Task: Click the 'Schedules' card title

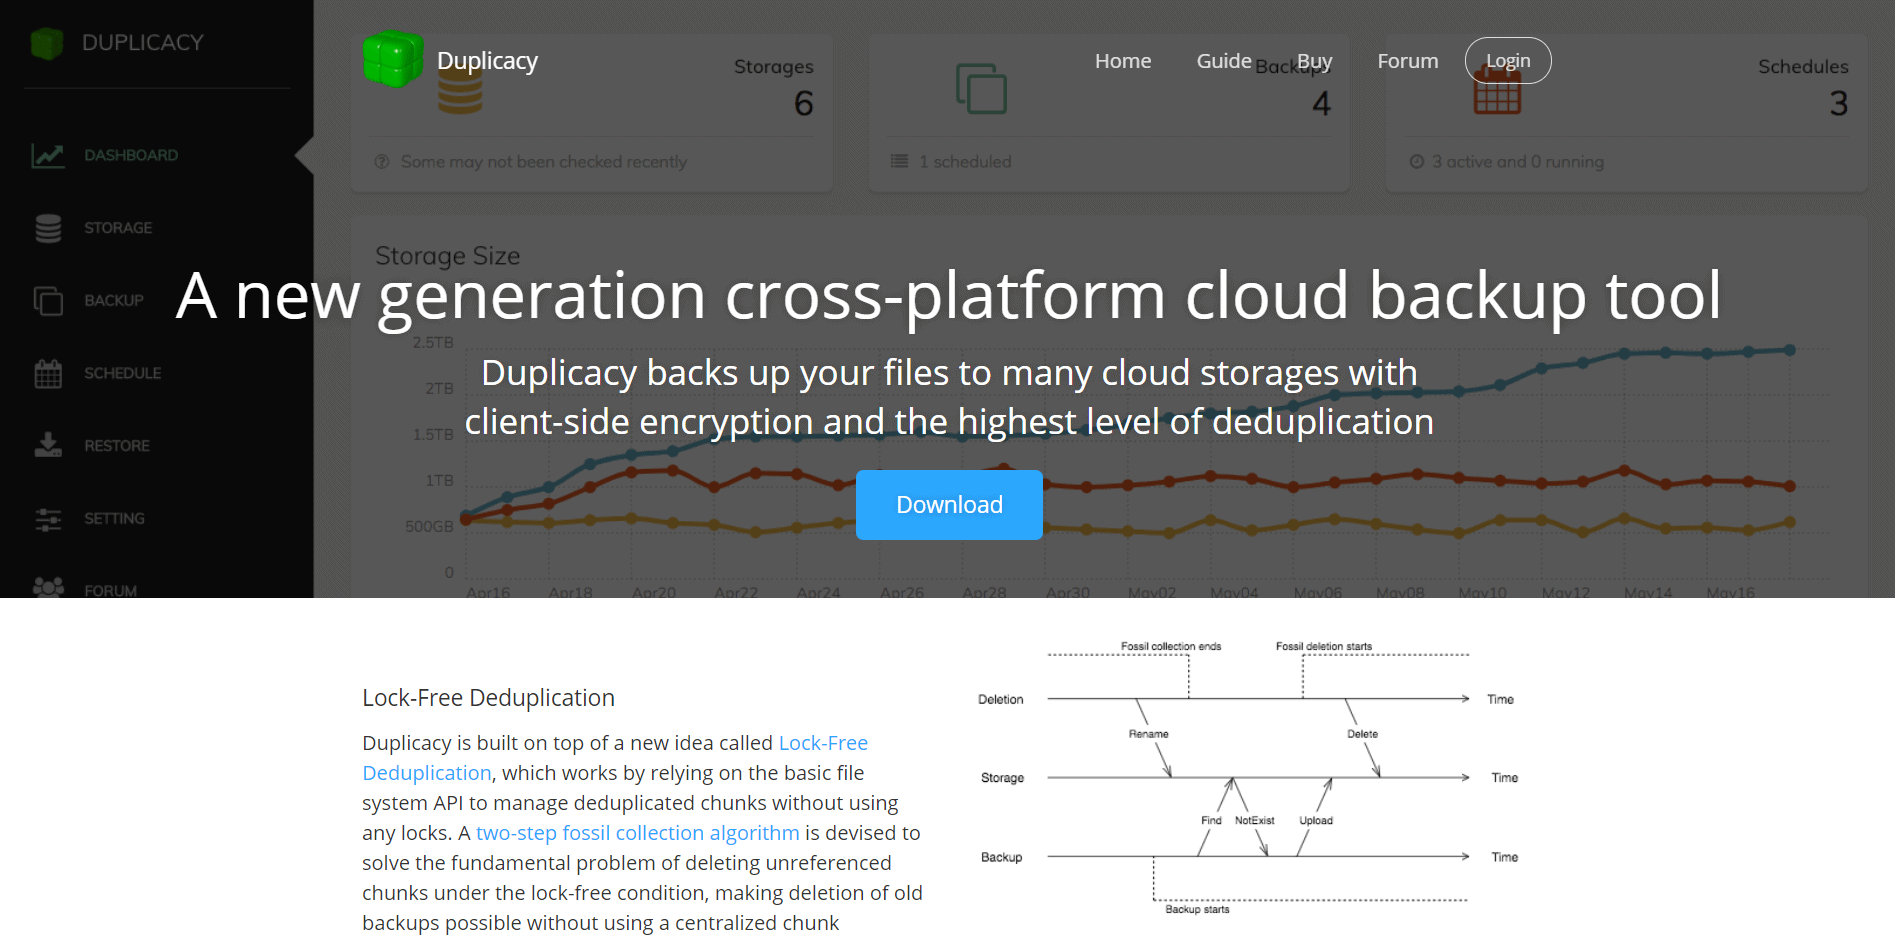Action: point(1803,66)
